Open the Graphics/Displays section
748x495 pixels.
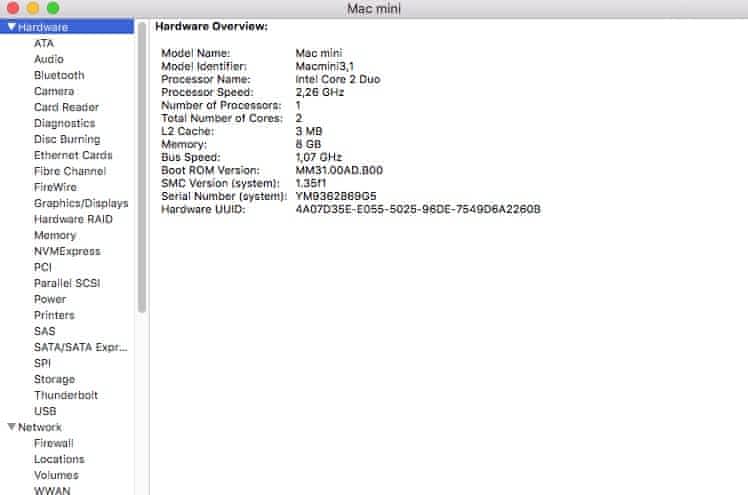[x=81, y=203]
